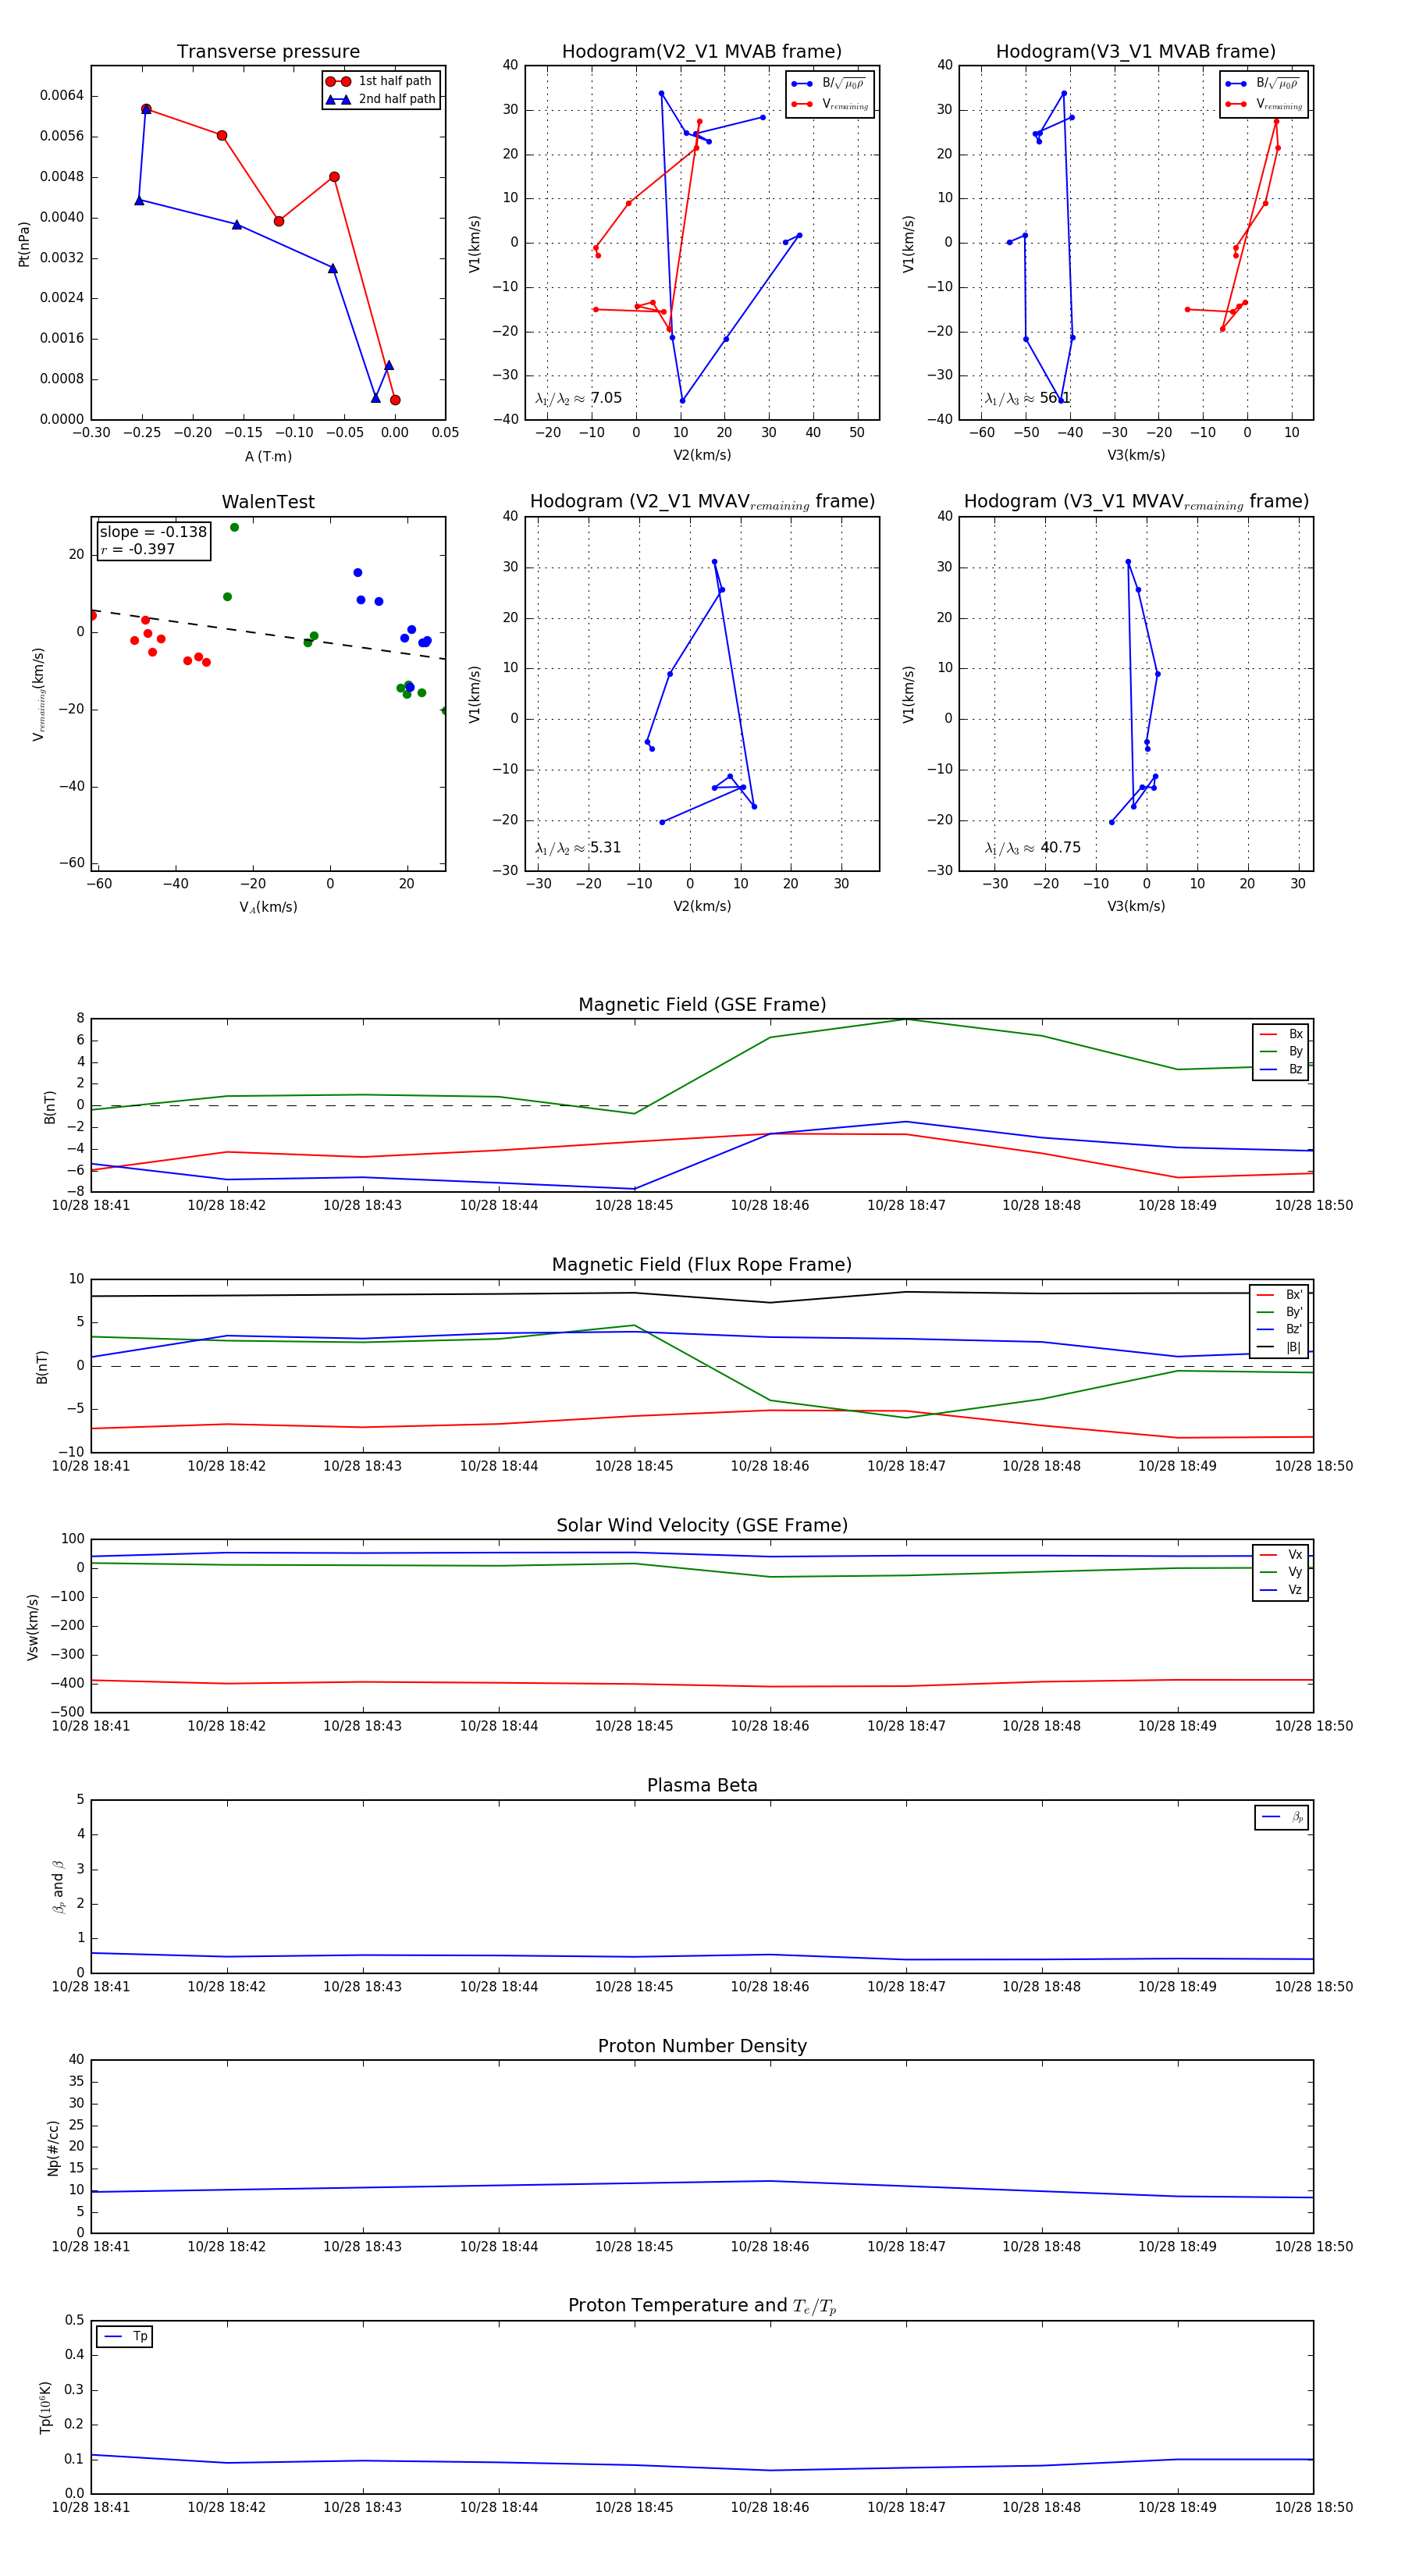The height and width of the screenshot is (2576, 1405).
Task: Click the Tp(10^6K) y-axis label
Action: coord(46,2407)
